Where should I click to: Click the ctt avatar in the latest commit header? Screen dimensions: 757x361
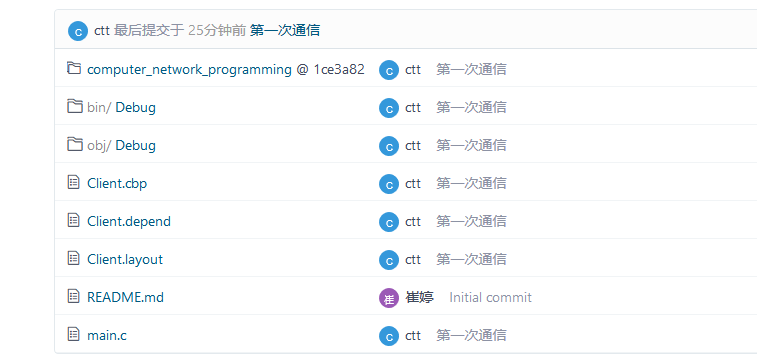click(78, 31)
